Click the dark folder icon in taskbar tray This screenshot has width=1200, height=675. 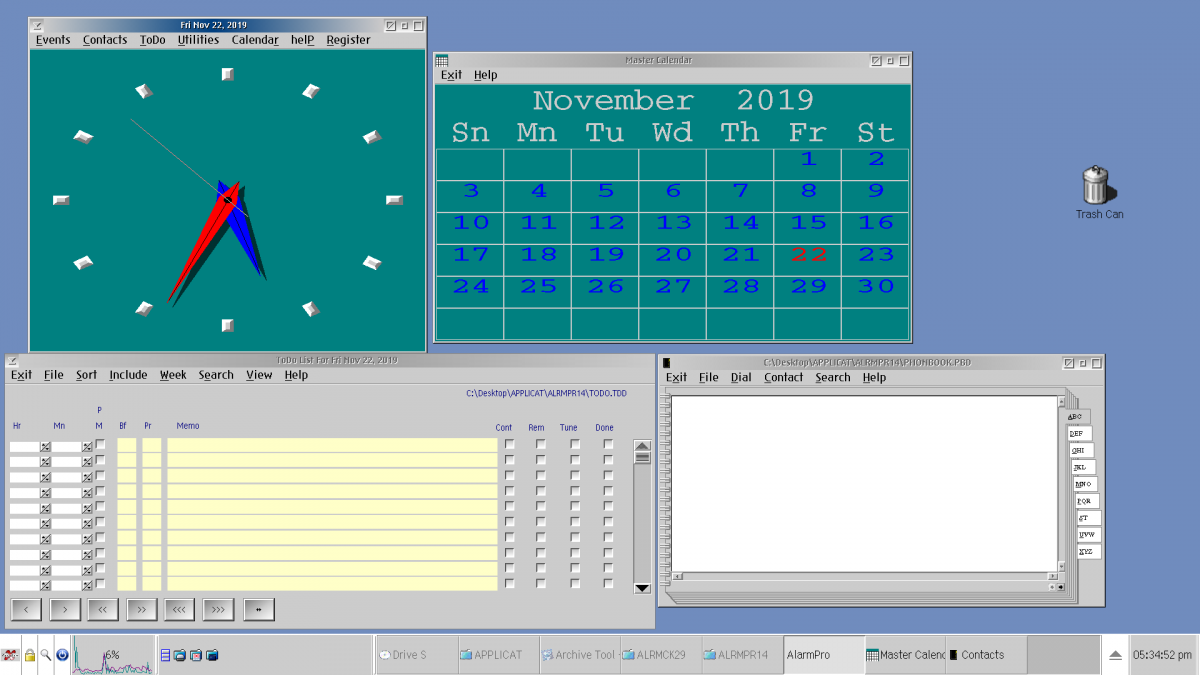point(213,655)
